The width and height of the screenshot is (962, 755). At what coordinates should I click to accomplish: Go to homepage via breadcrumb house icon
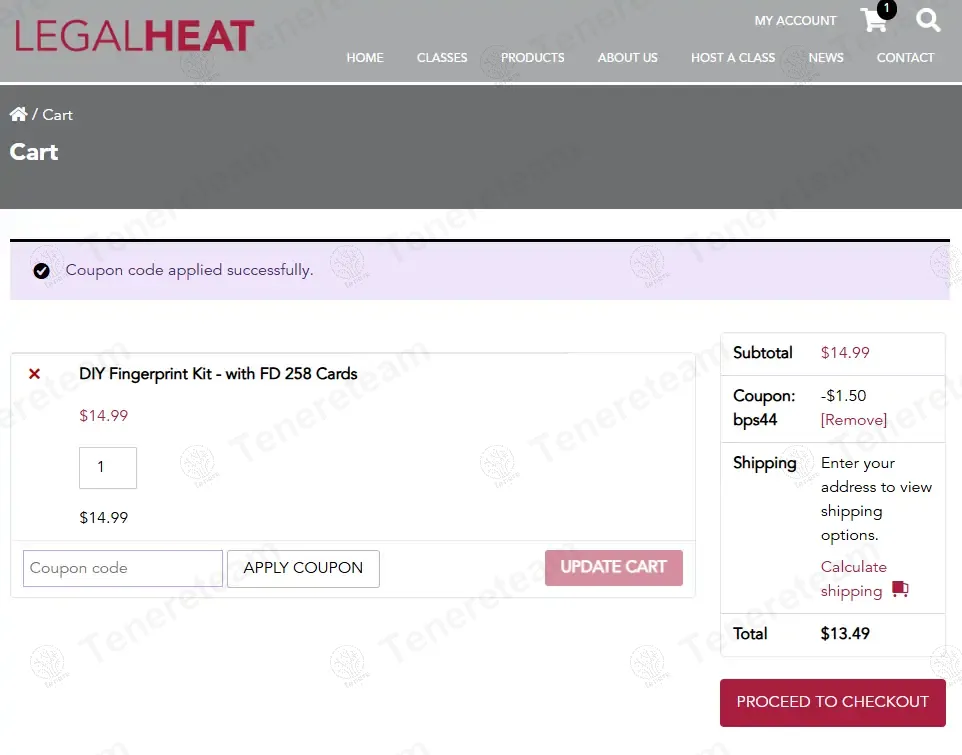pos(18,114)
